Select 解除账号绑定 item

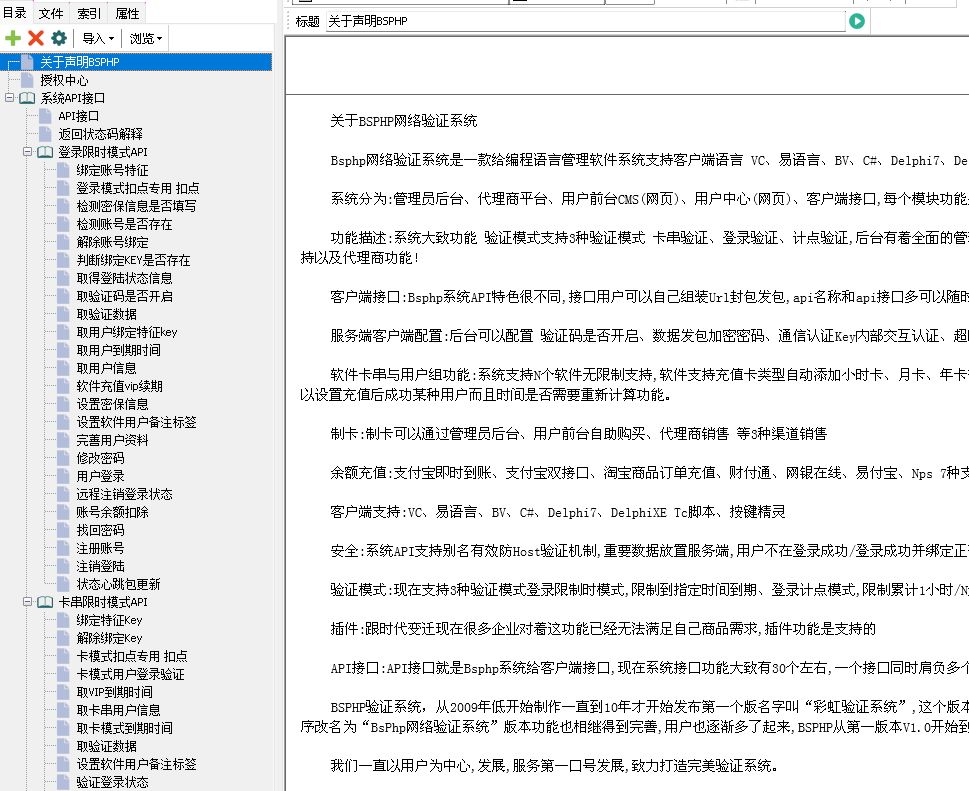pyautogui.click(x=112, y=242)
